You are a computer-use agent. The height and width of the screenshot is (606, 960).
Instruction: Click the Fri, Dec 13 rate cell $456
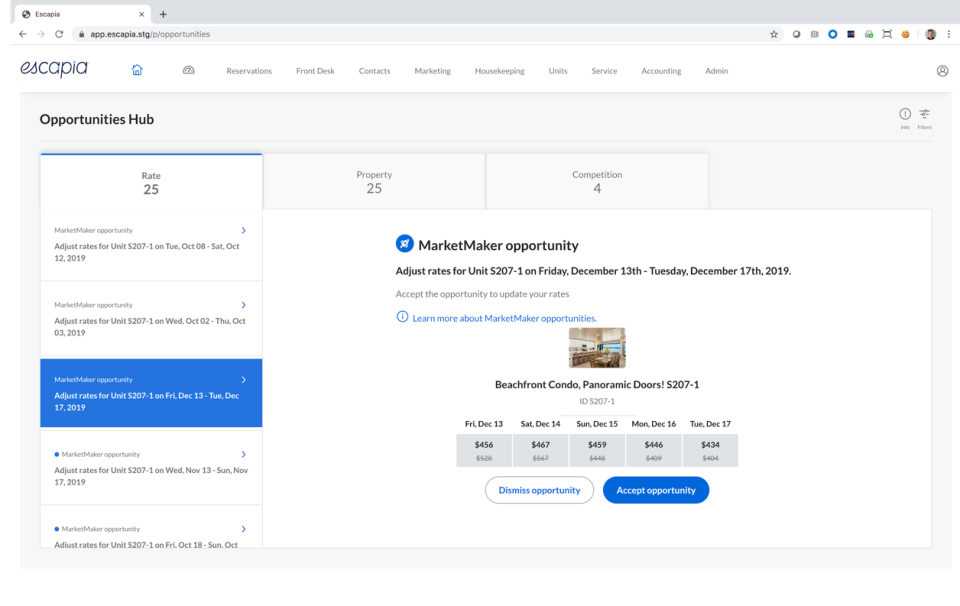pyautogui.click(x=484, y=451)
